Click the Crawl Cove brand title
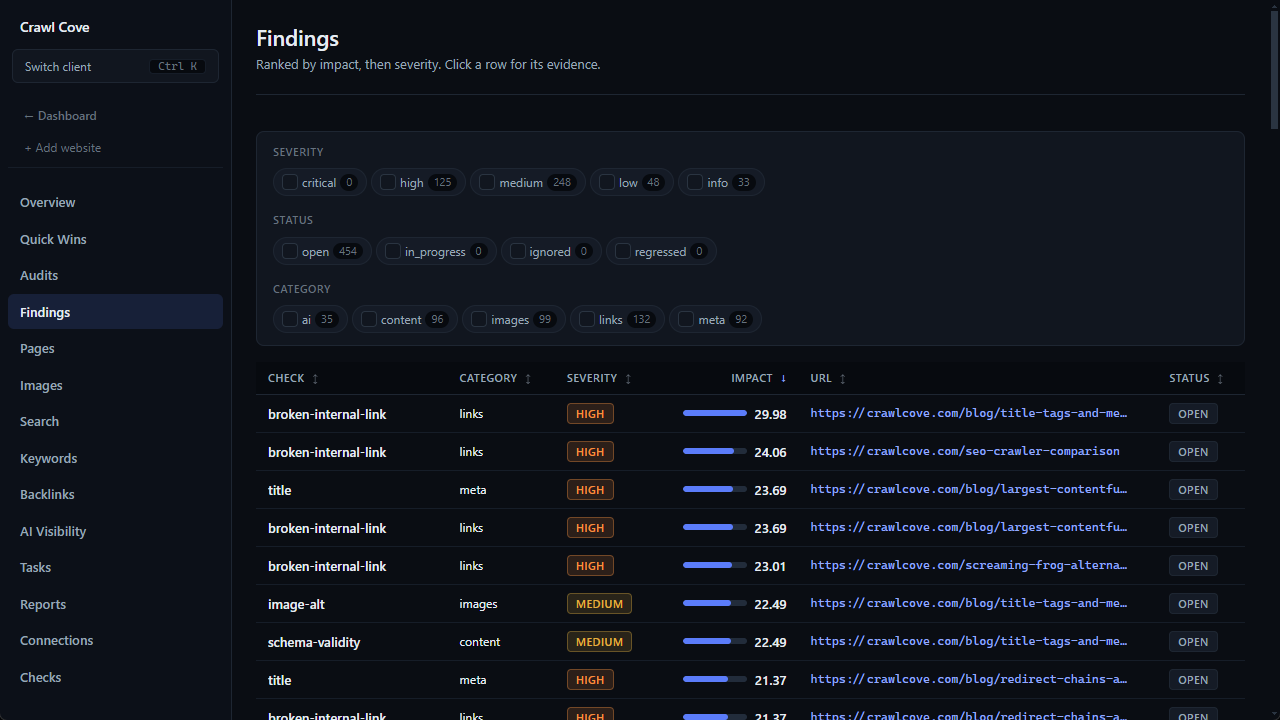 pyautogui.click(x=55, y=27)
